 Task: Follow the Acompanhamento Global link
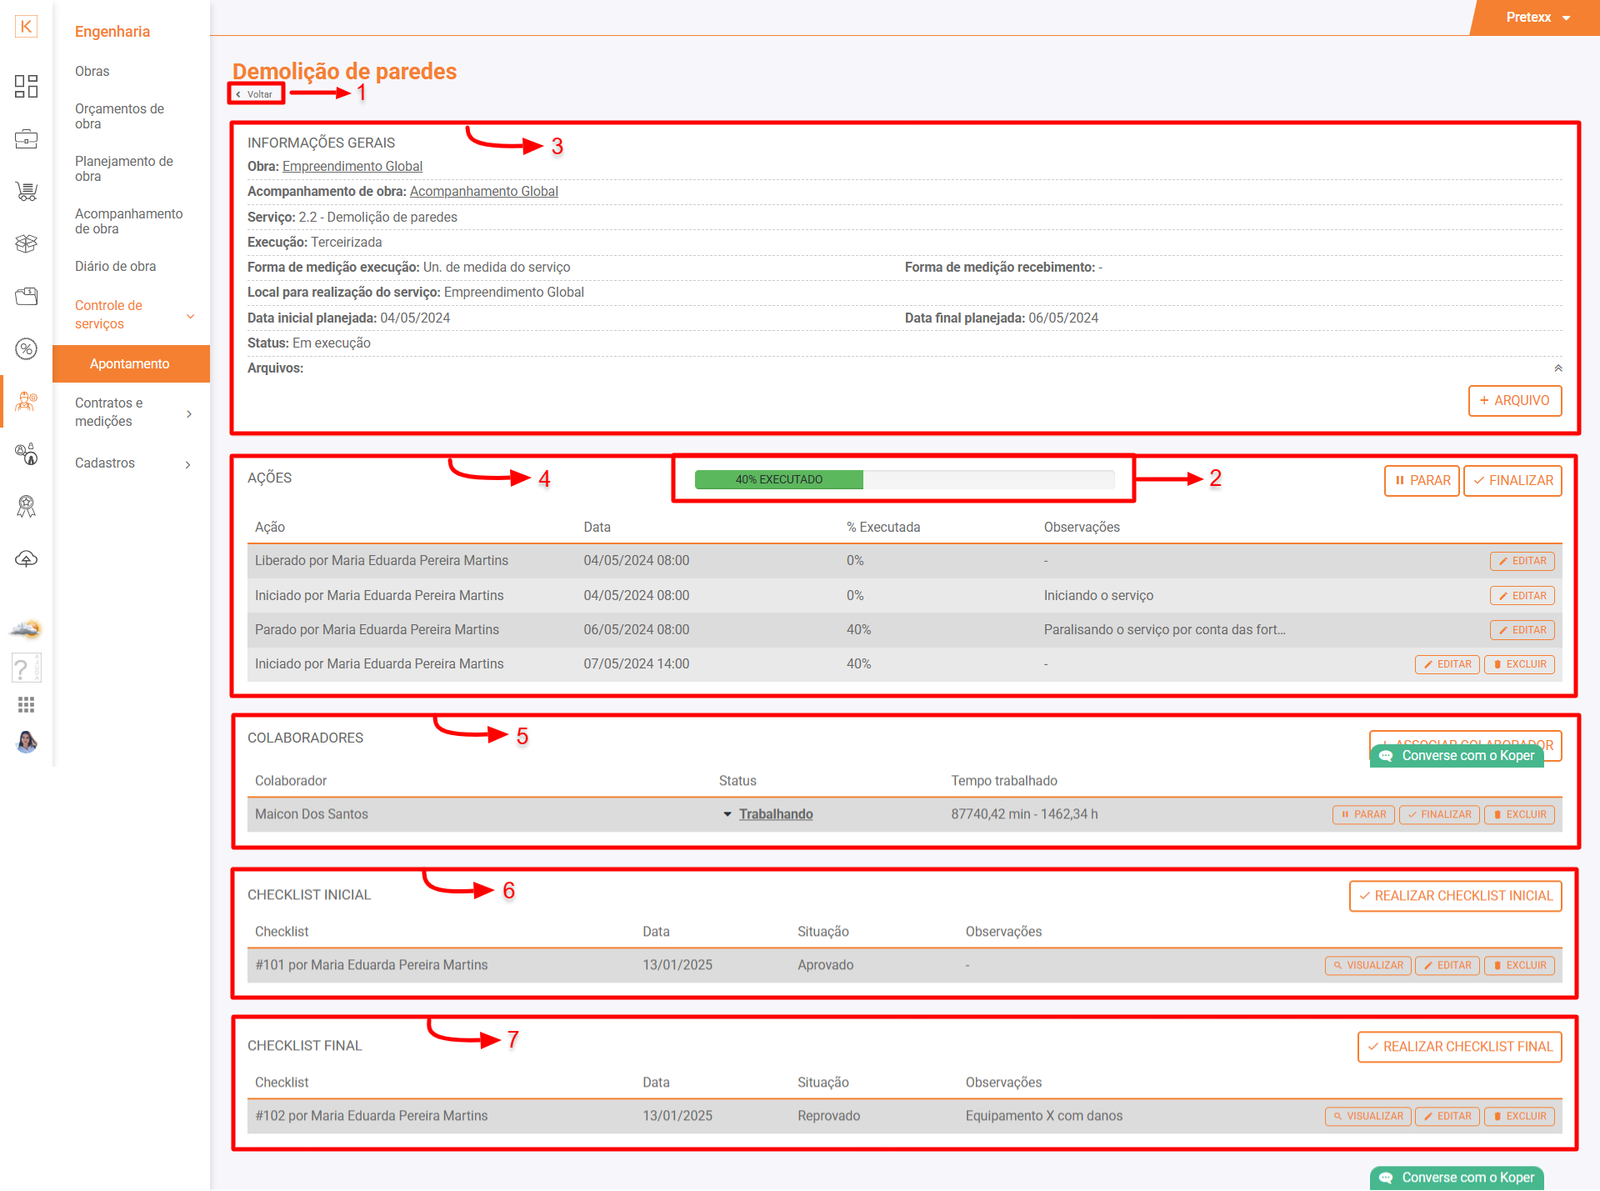[483, 191]
